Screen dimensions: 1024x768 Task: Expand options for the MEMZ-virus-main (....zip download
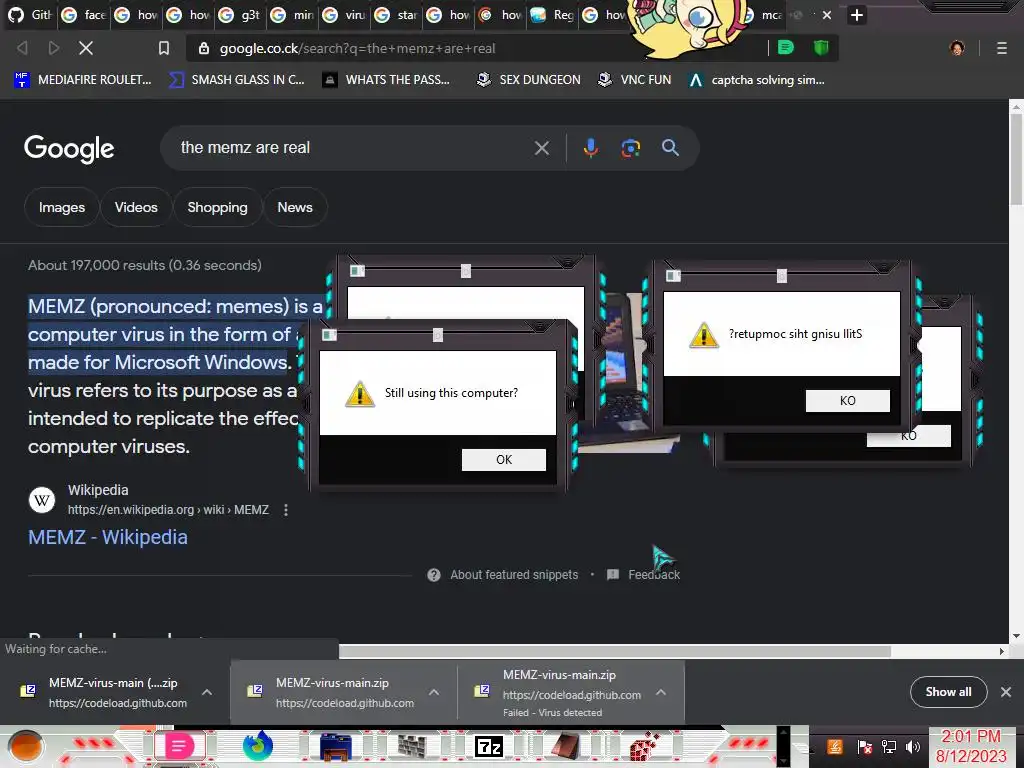(207, 692)
